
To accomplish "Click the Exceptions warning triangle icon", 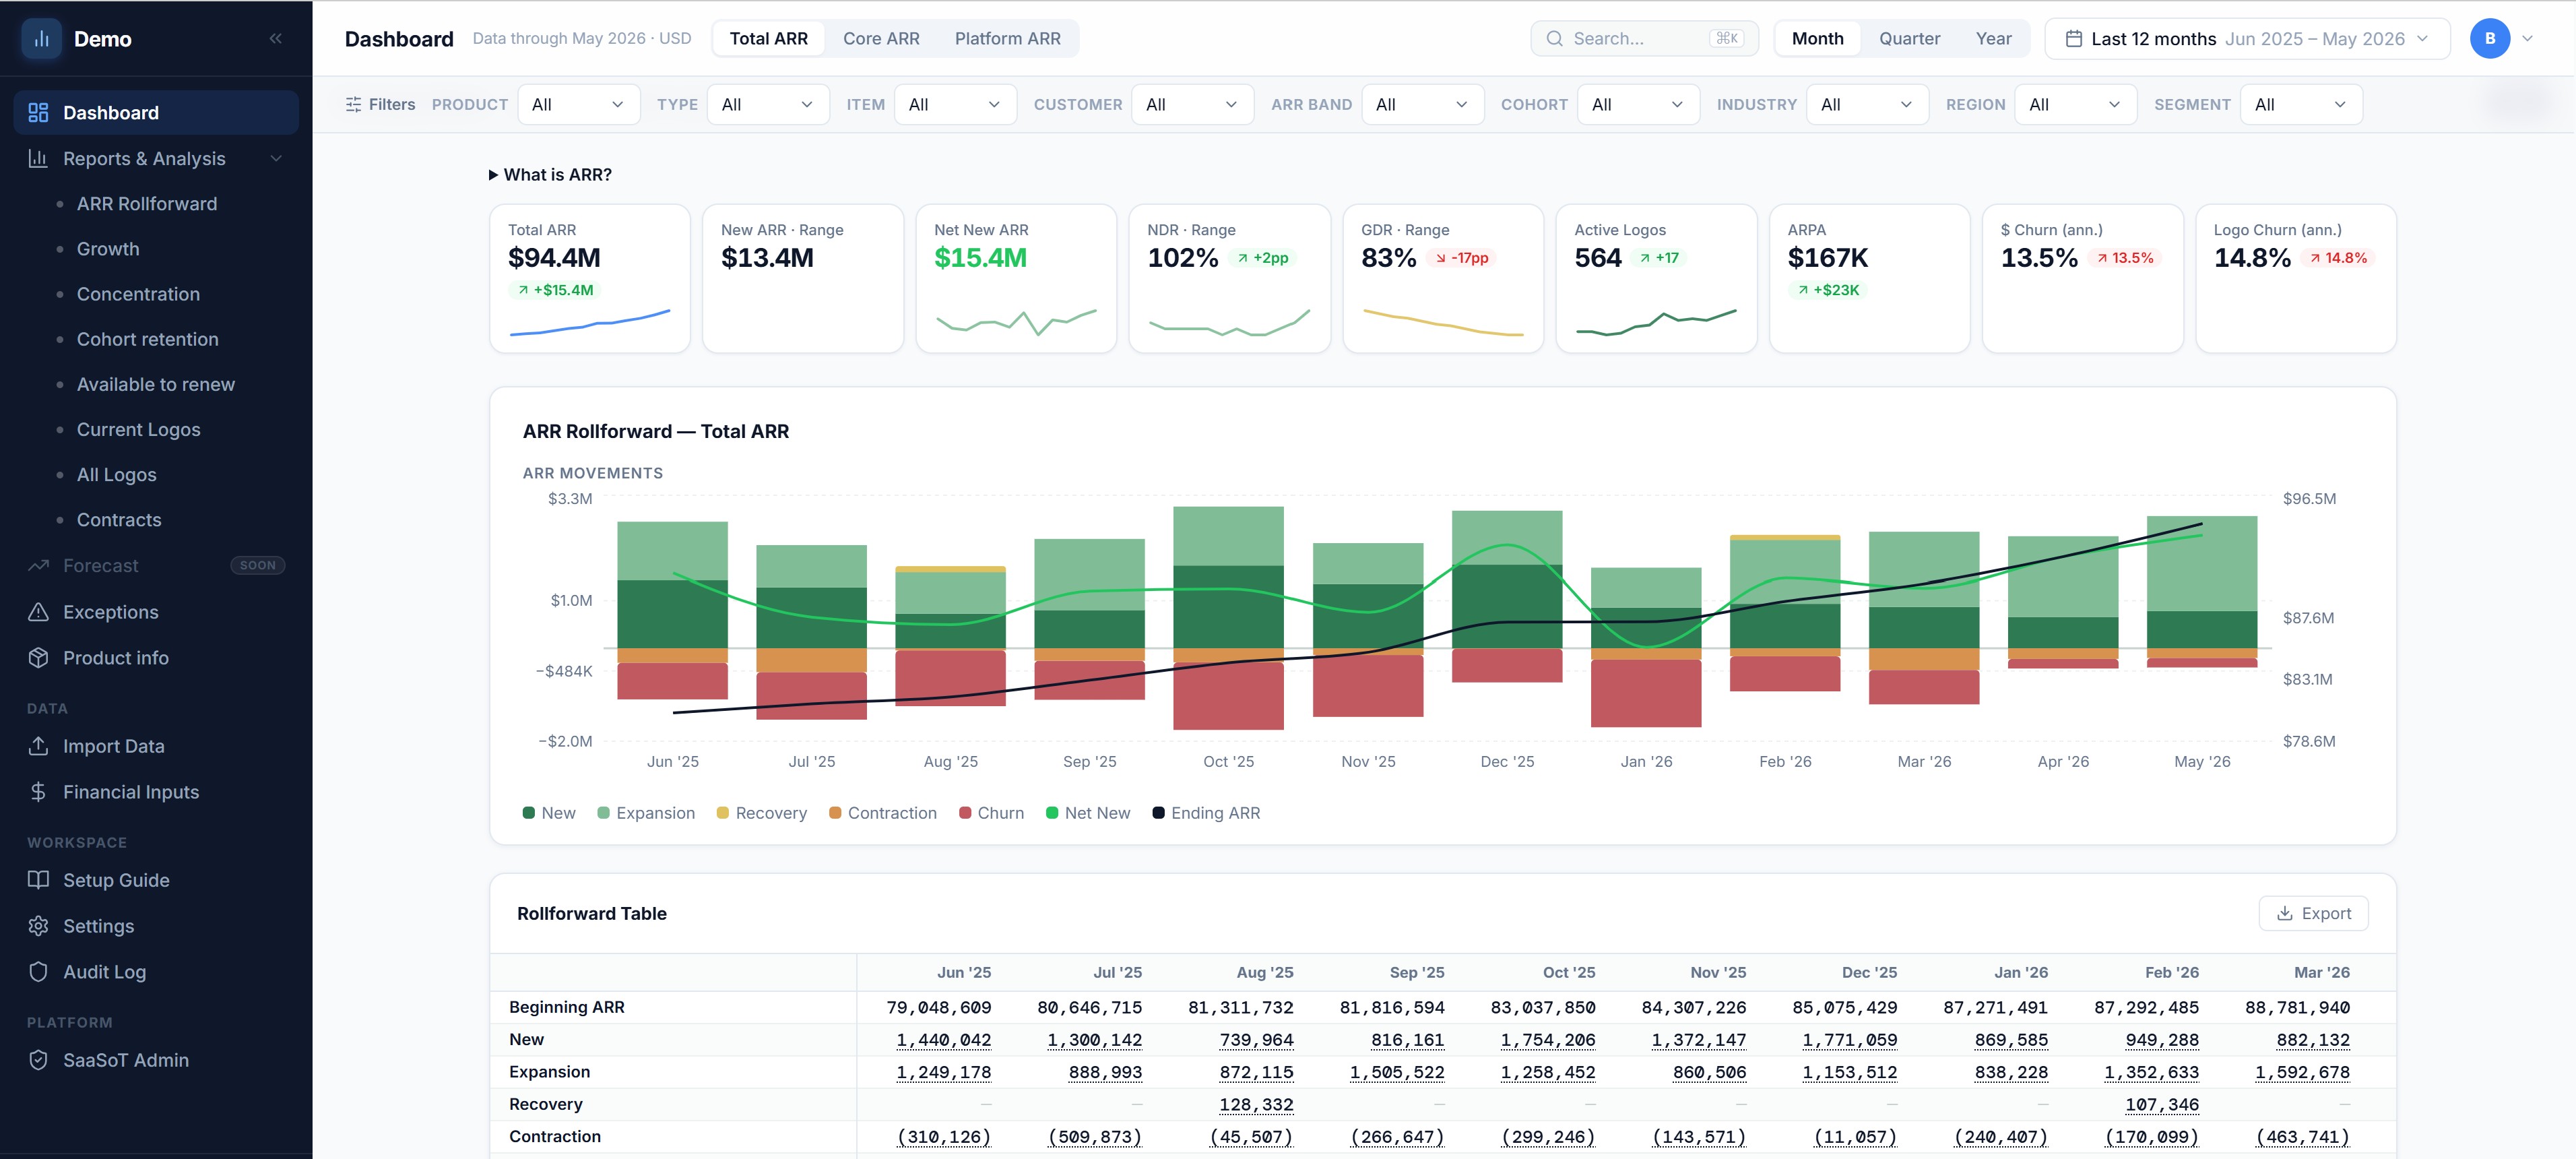I will 38,611.
